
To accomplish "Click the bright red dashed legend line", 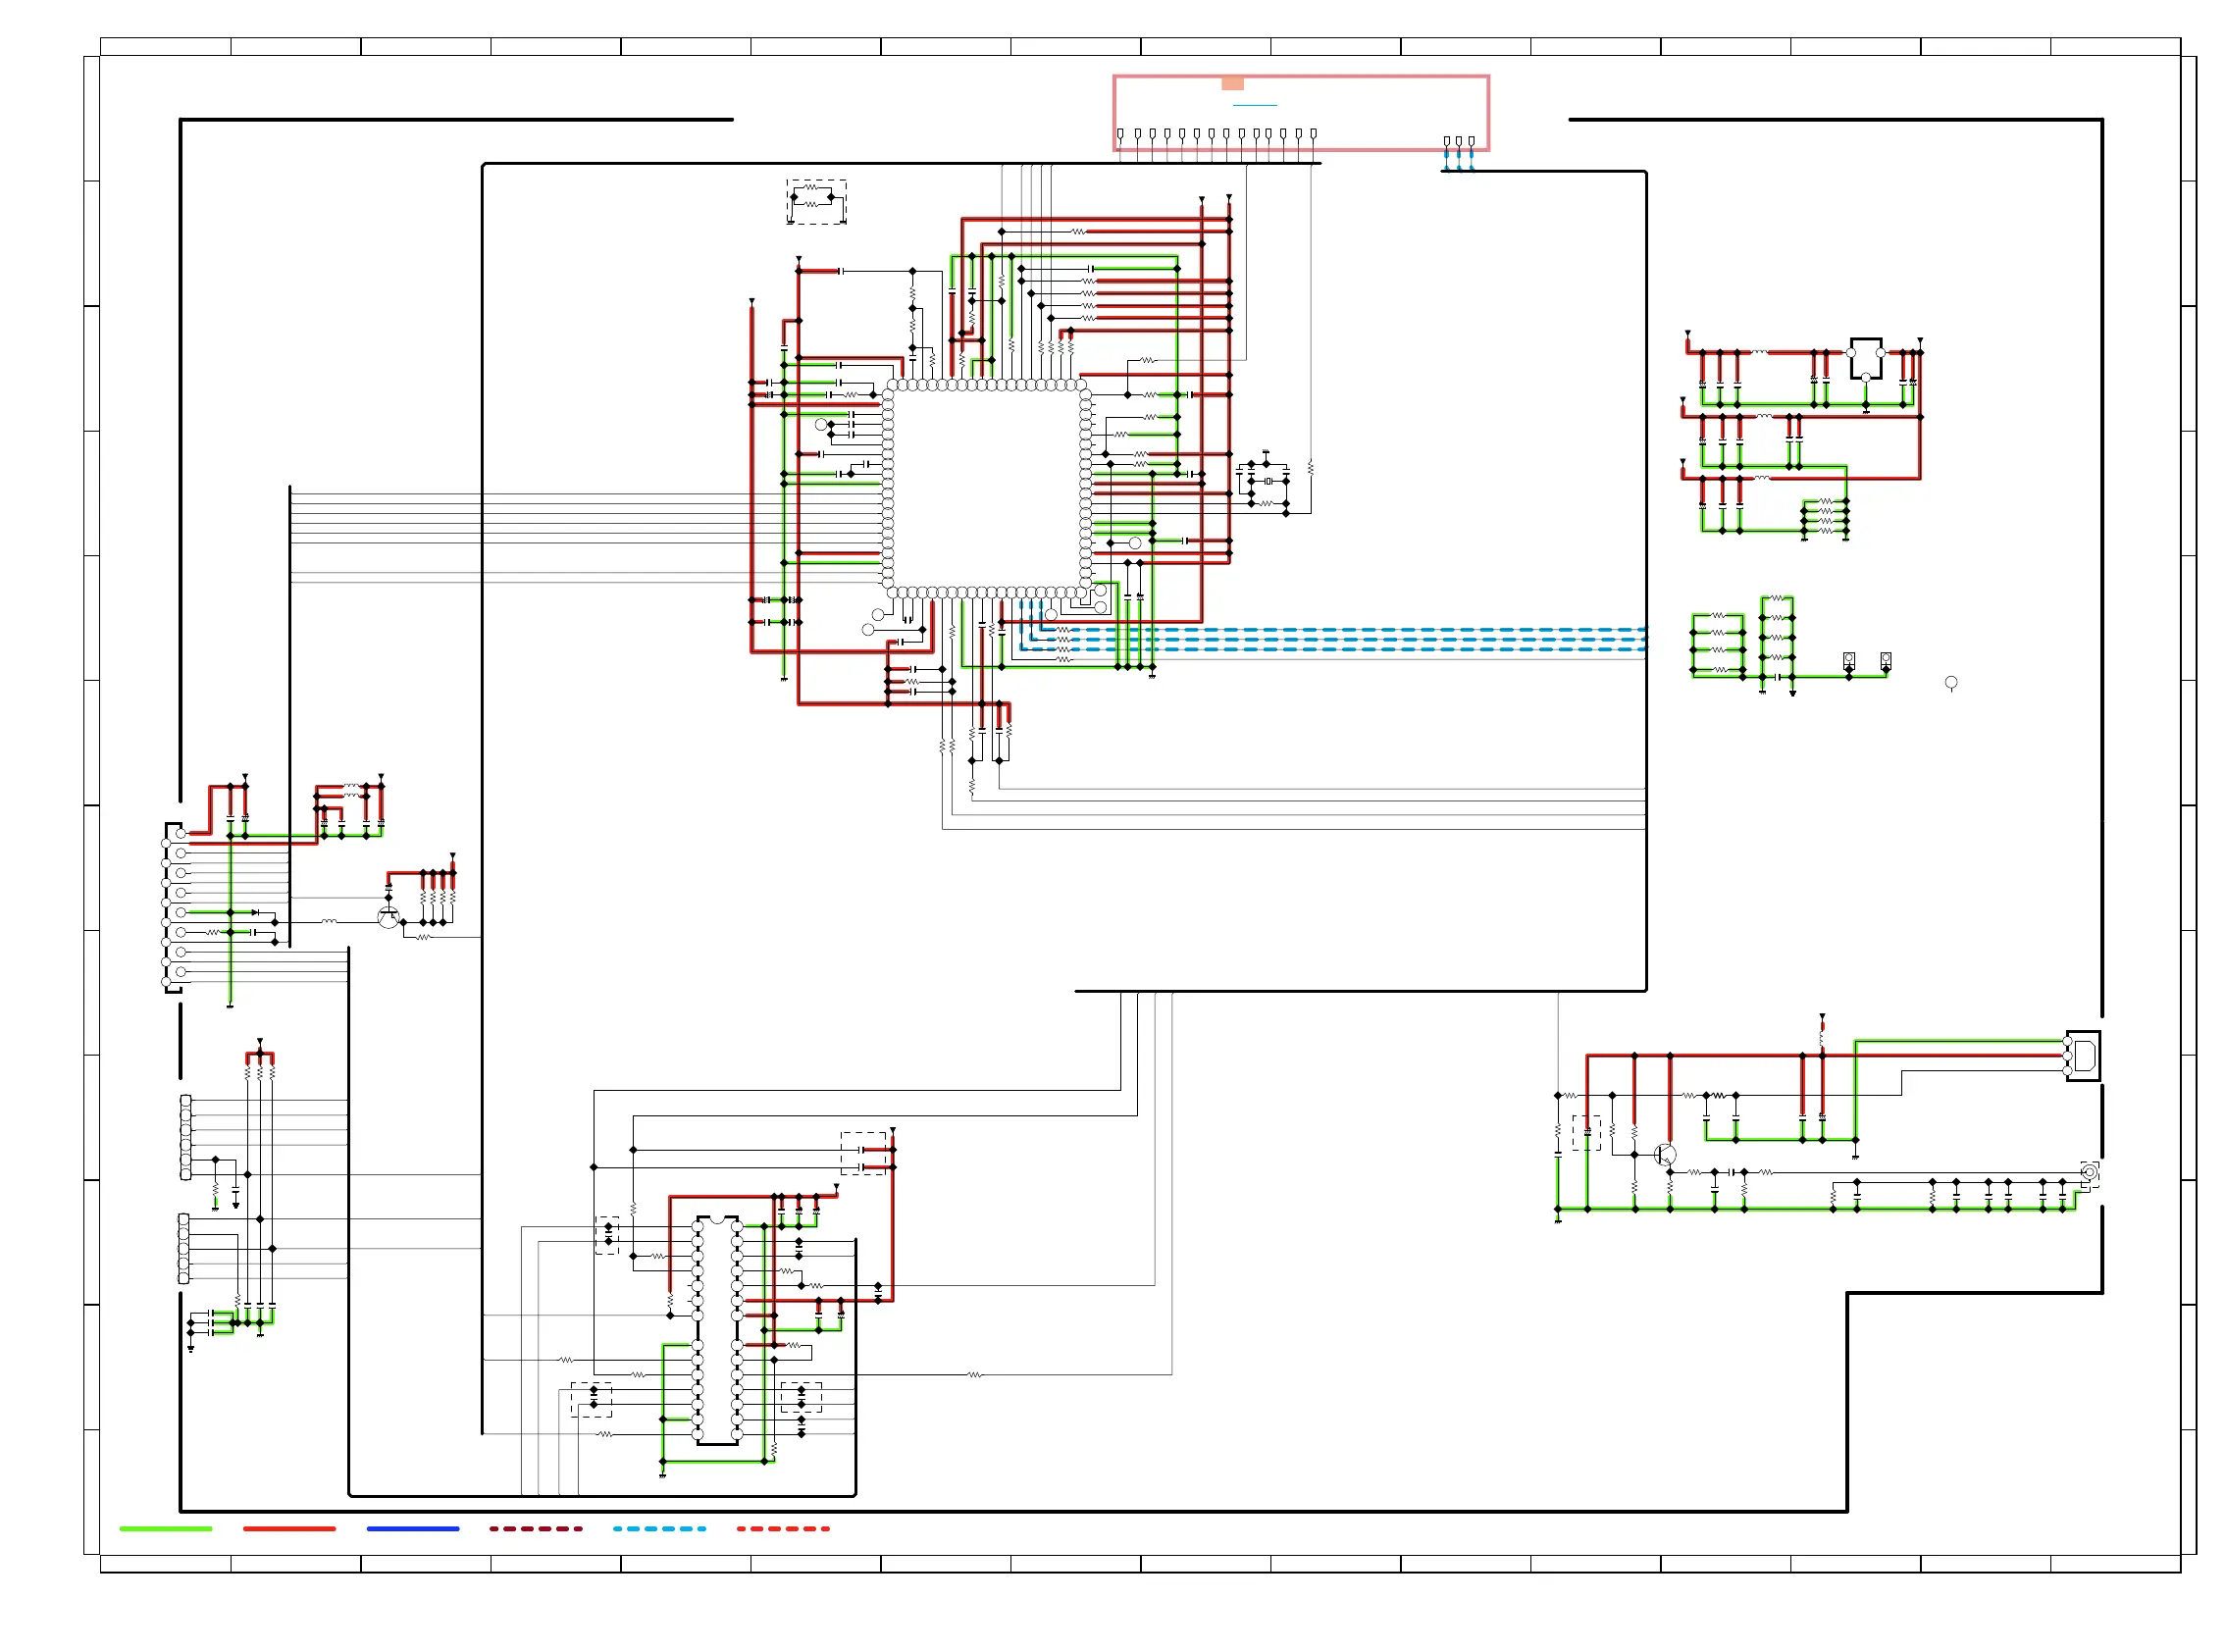I will click(x=782, y=1529).
